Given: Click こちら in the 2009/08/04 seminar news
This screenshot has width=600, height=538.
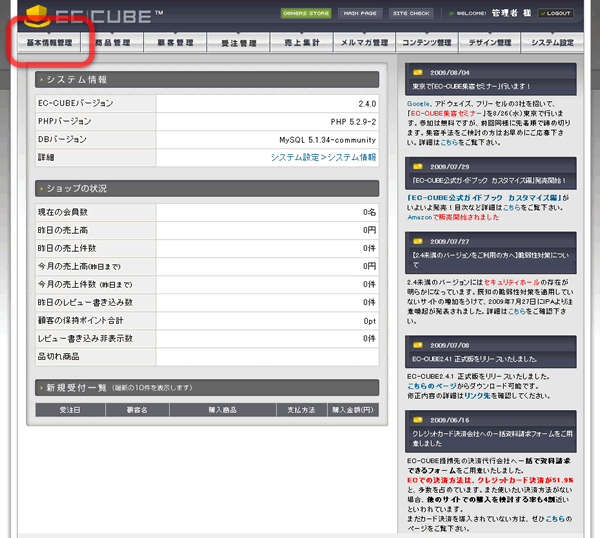Looking at the screenshot, I should tap(449, 142).
